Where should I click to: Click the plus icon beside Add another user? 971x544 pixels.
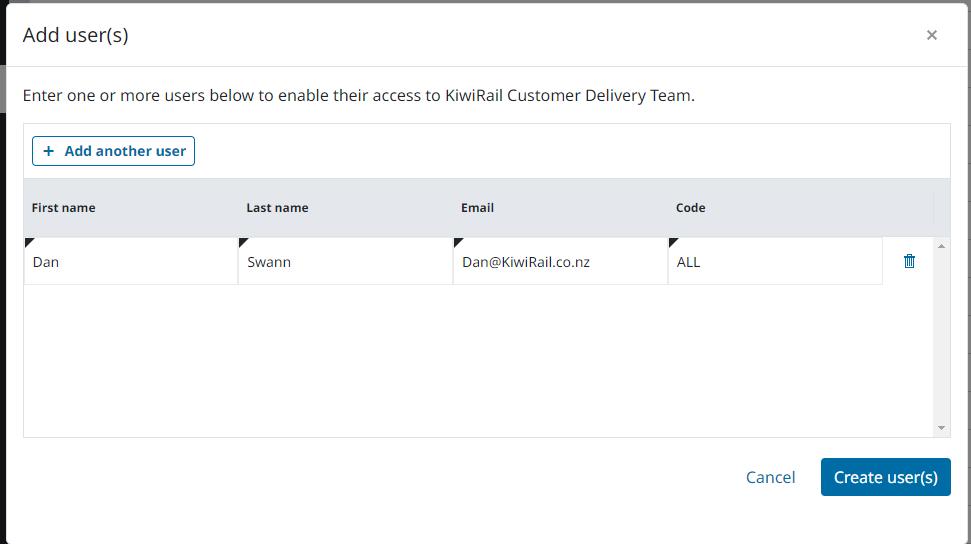pyautogui.click(x=48, y=151)
